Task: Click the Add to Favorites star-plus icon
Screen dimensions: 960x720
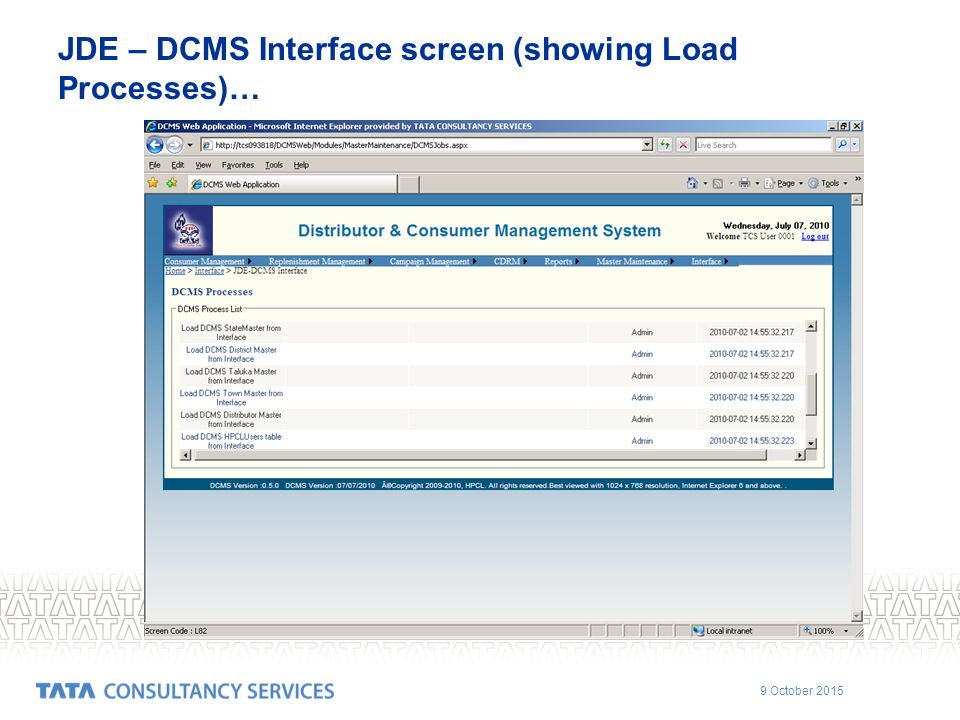Action: click(x=172, y=183)
